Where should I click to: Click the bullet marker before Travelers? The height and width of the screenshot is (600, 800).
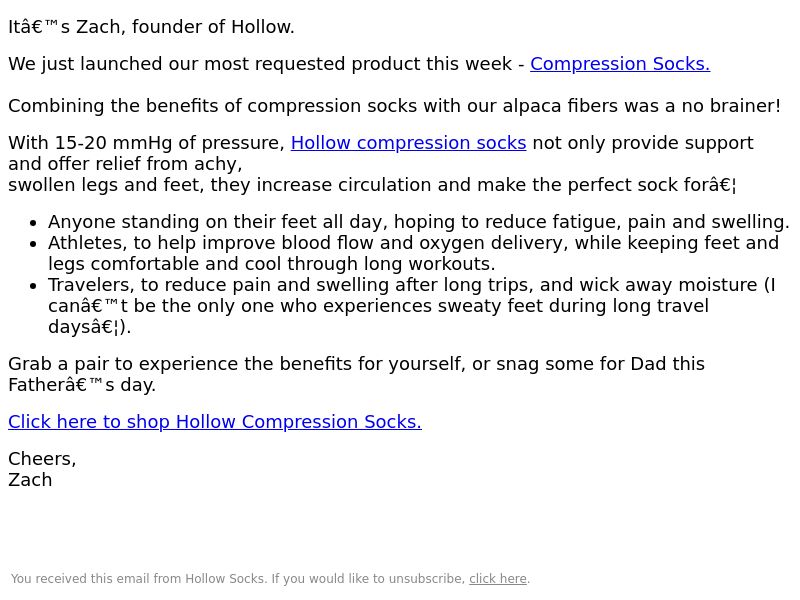pyautogui.click(x=34, y=286)
